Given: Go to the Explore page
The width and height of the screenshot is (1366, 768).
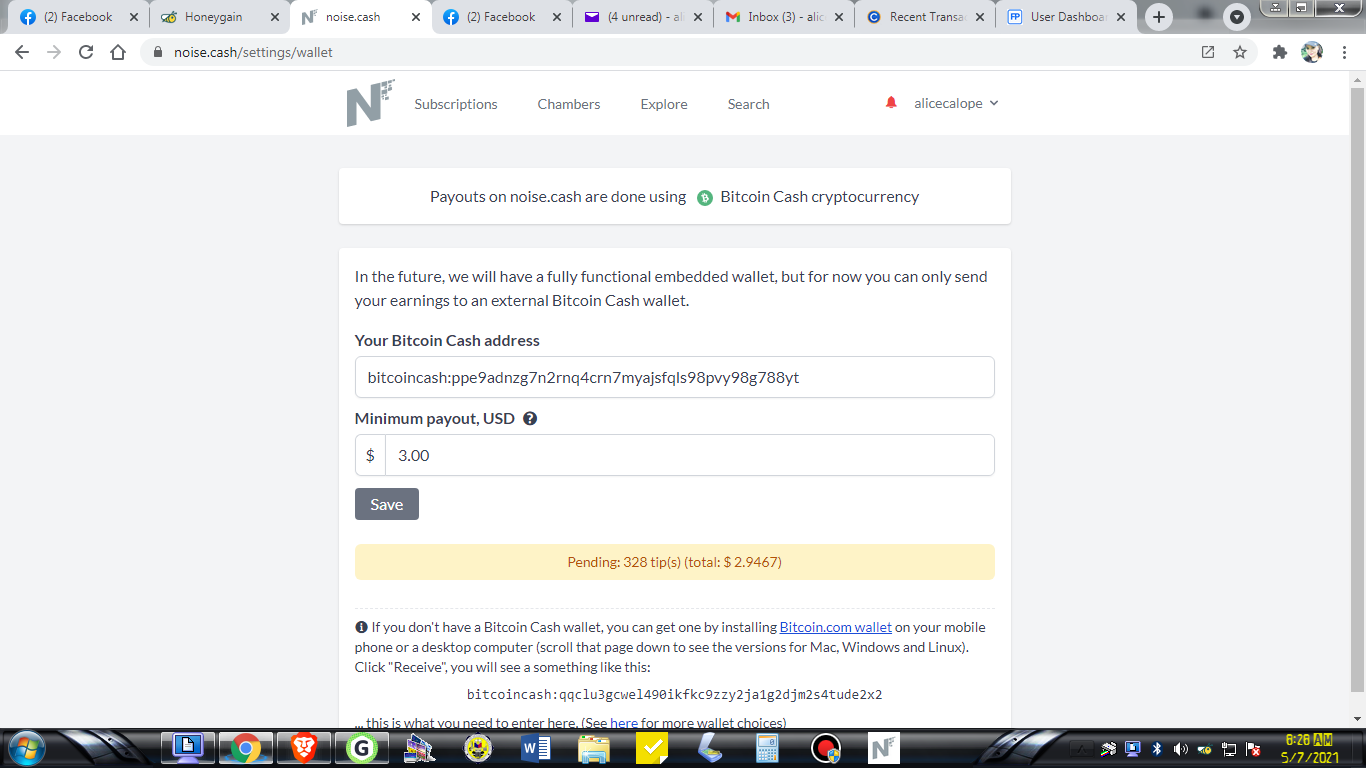Looking at the screenshot, I should click(x=664, y=104).
